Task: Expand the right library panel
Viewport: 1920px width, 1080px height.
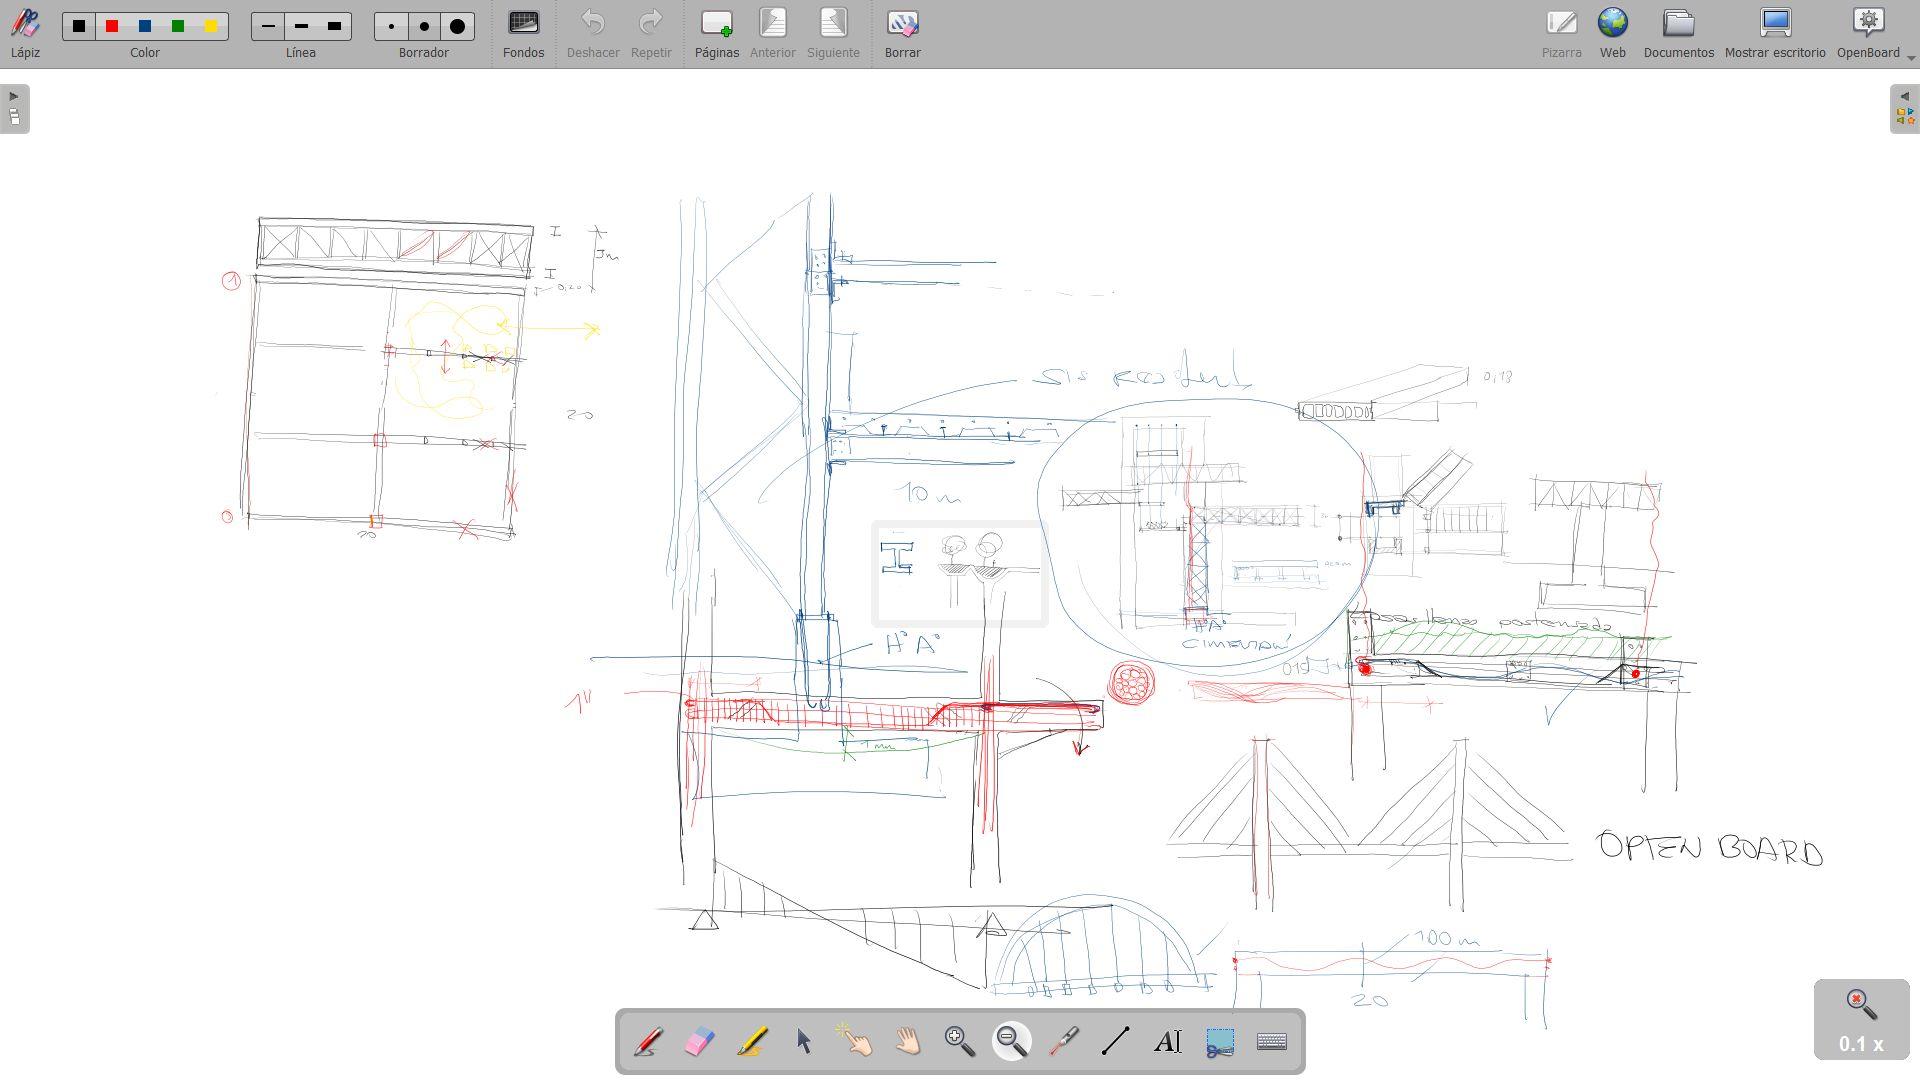Action: (1905, 108)
